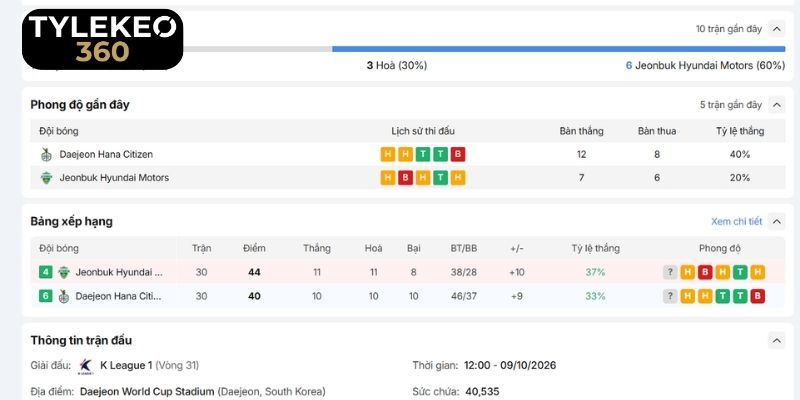
Task: Click the 10 trận gần đây label
Action: 729,29
